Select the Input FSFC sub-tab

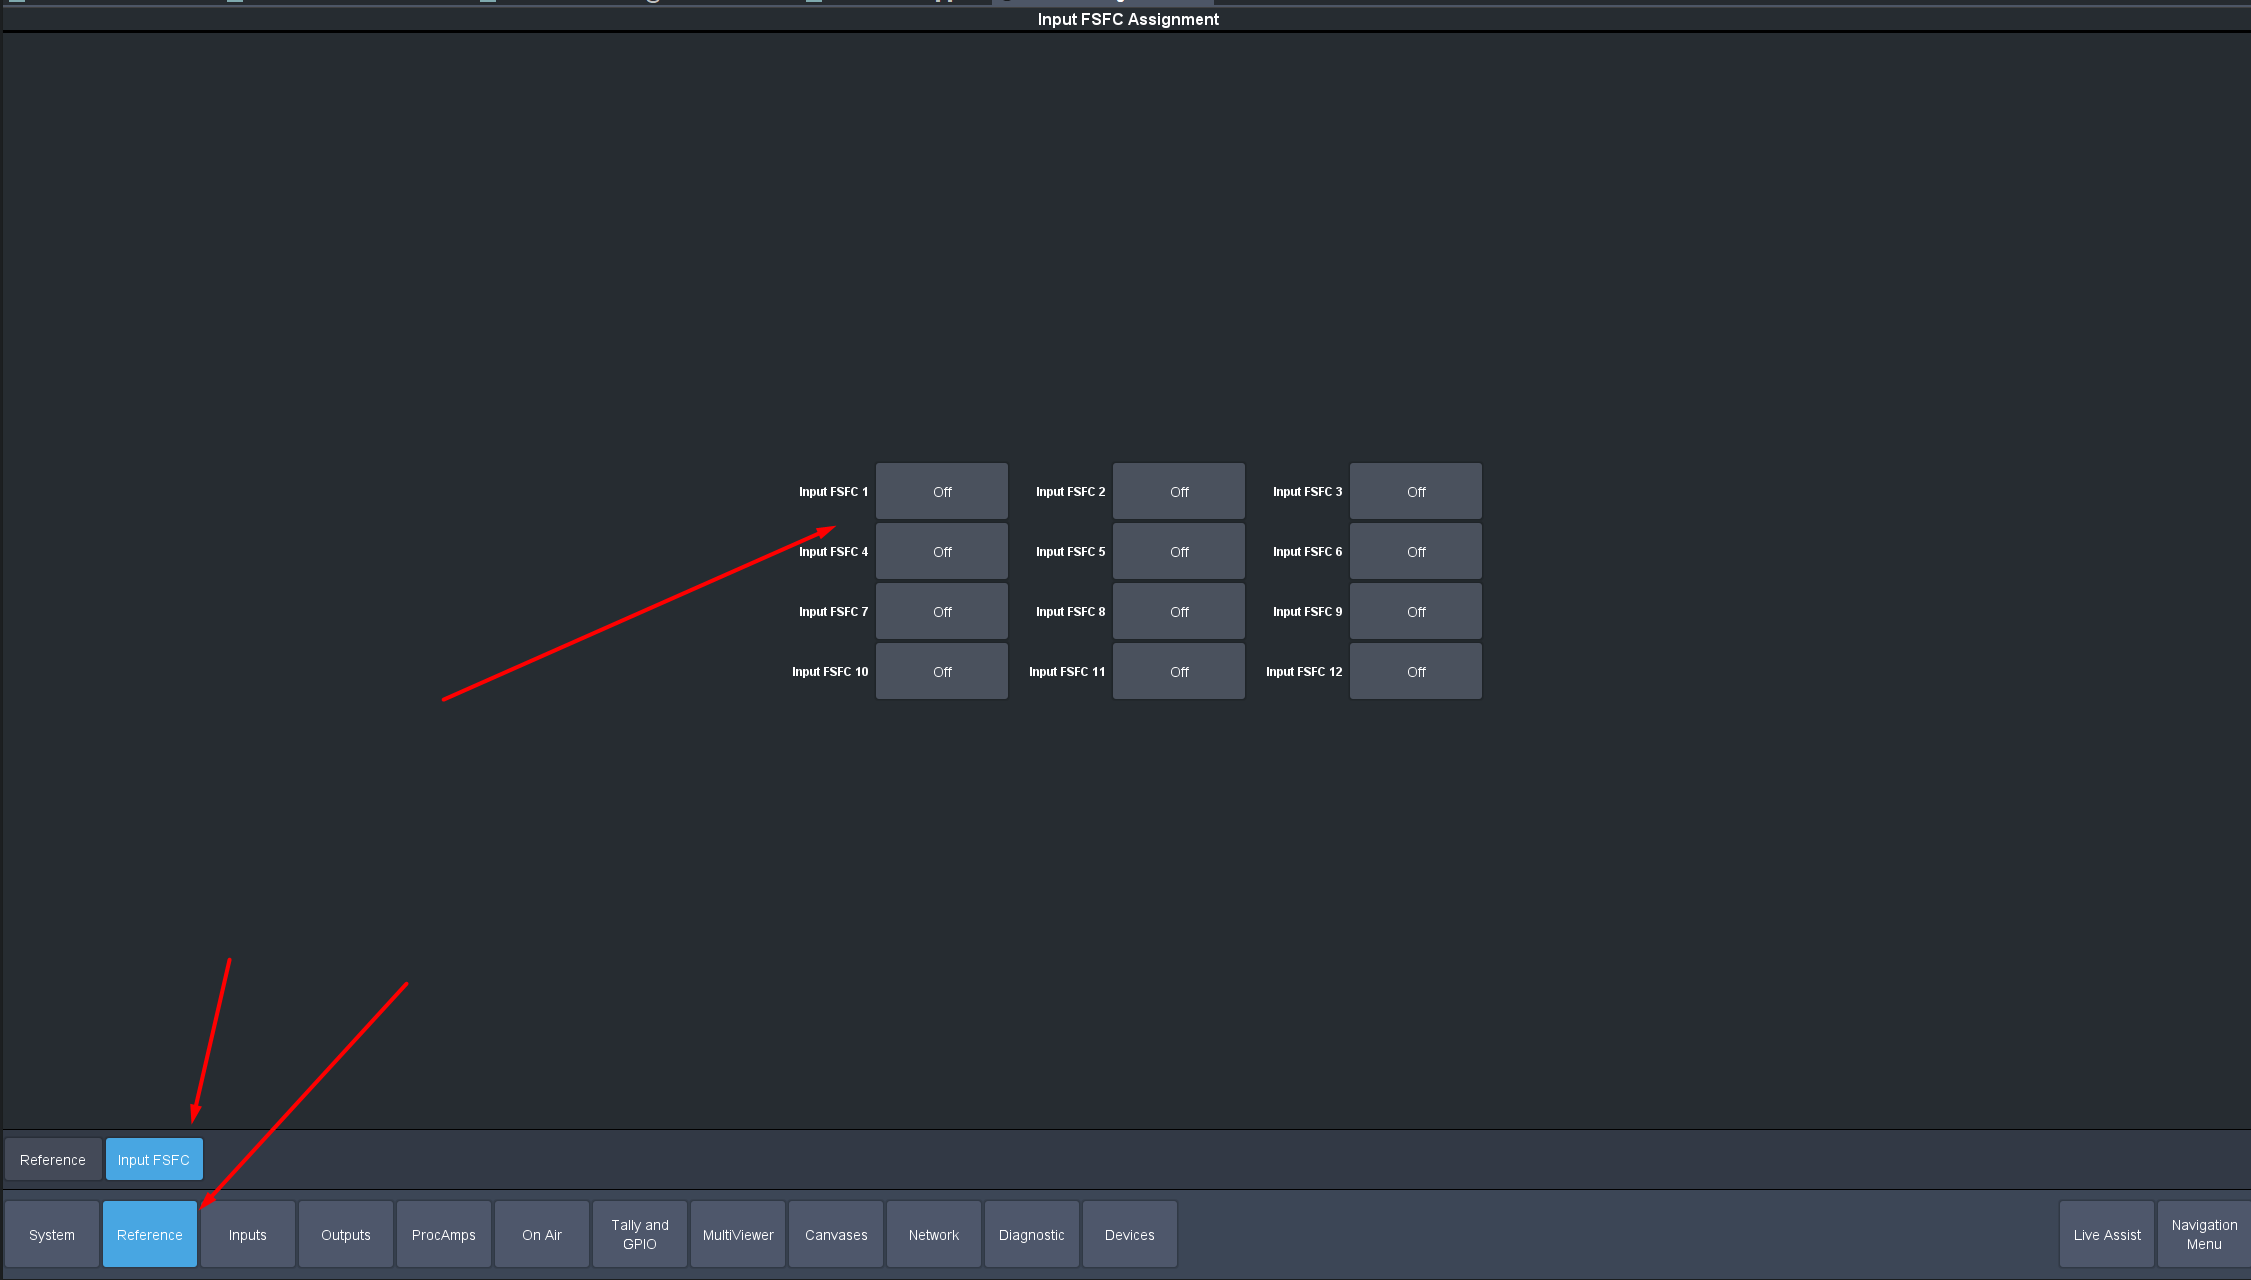154,1159
